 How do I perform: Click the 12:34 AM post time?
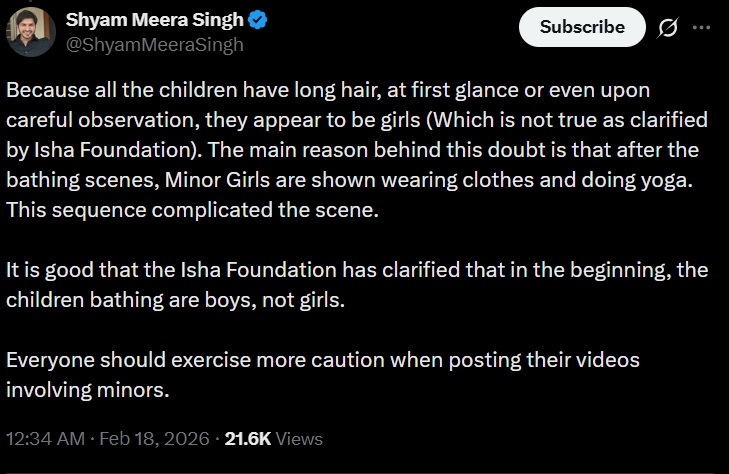[x=46, y=439]
